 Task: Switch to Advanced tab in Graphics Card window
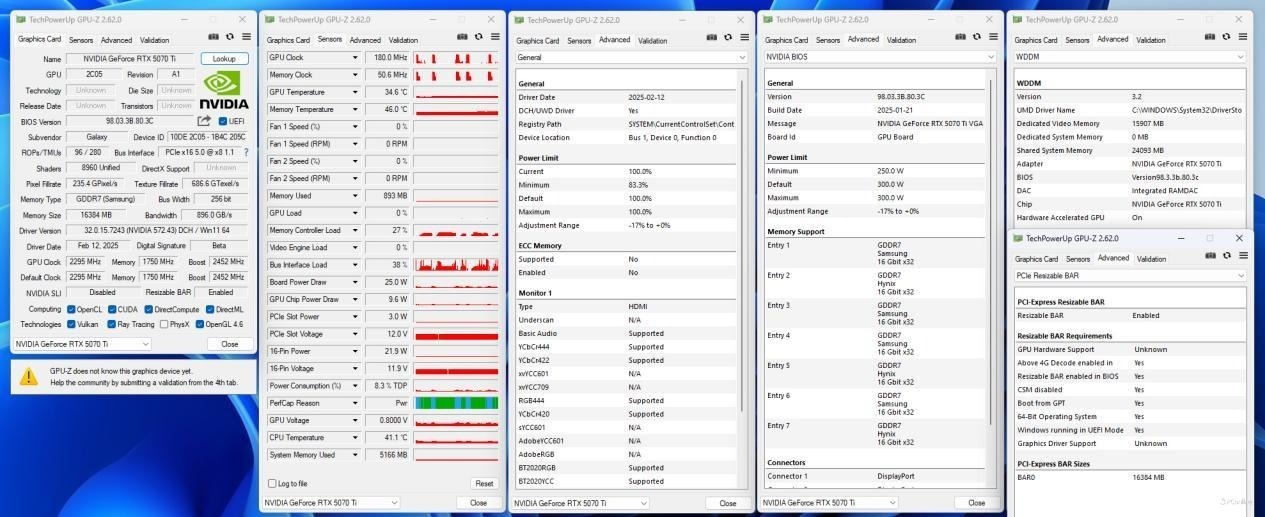pyautogui.click(x=116, y=40)
